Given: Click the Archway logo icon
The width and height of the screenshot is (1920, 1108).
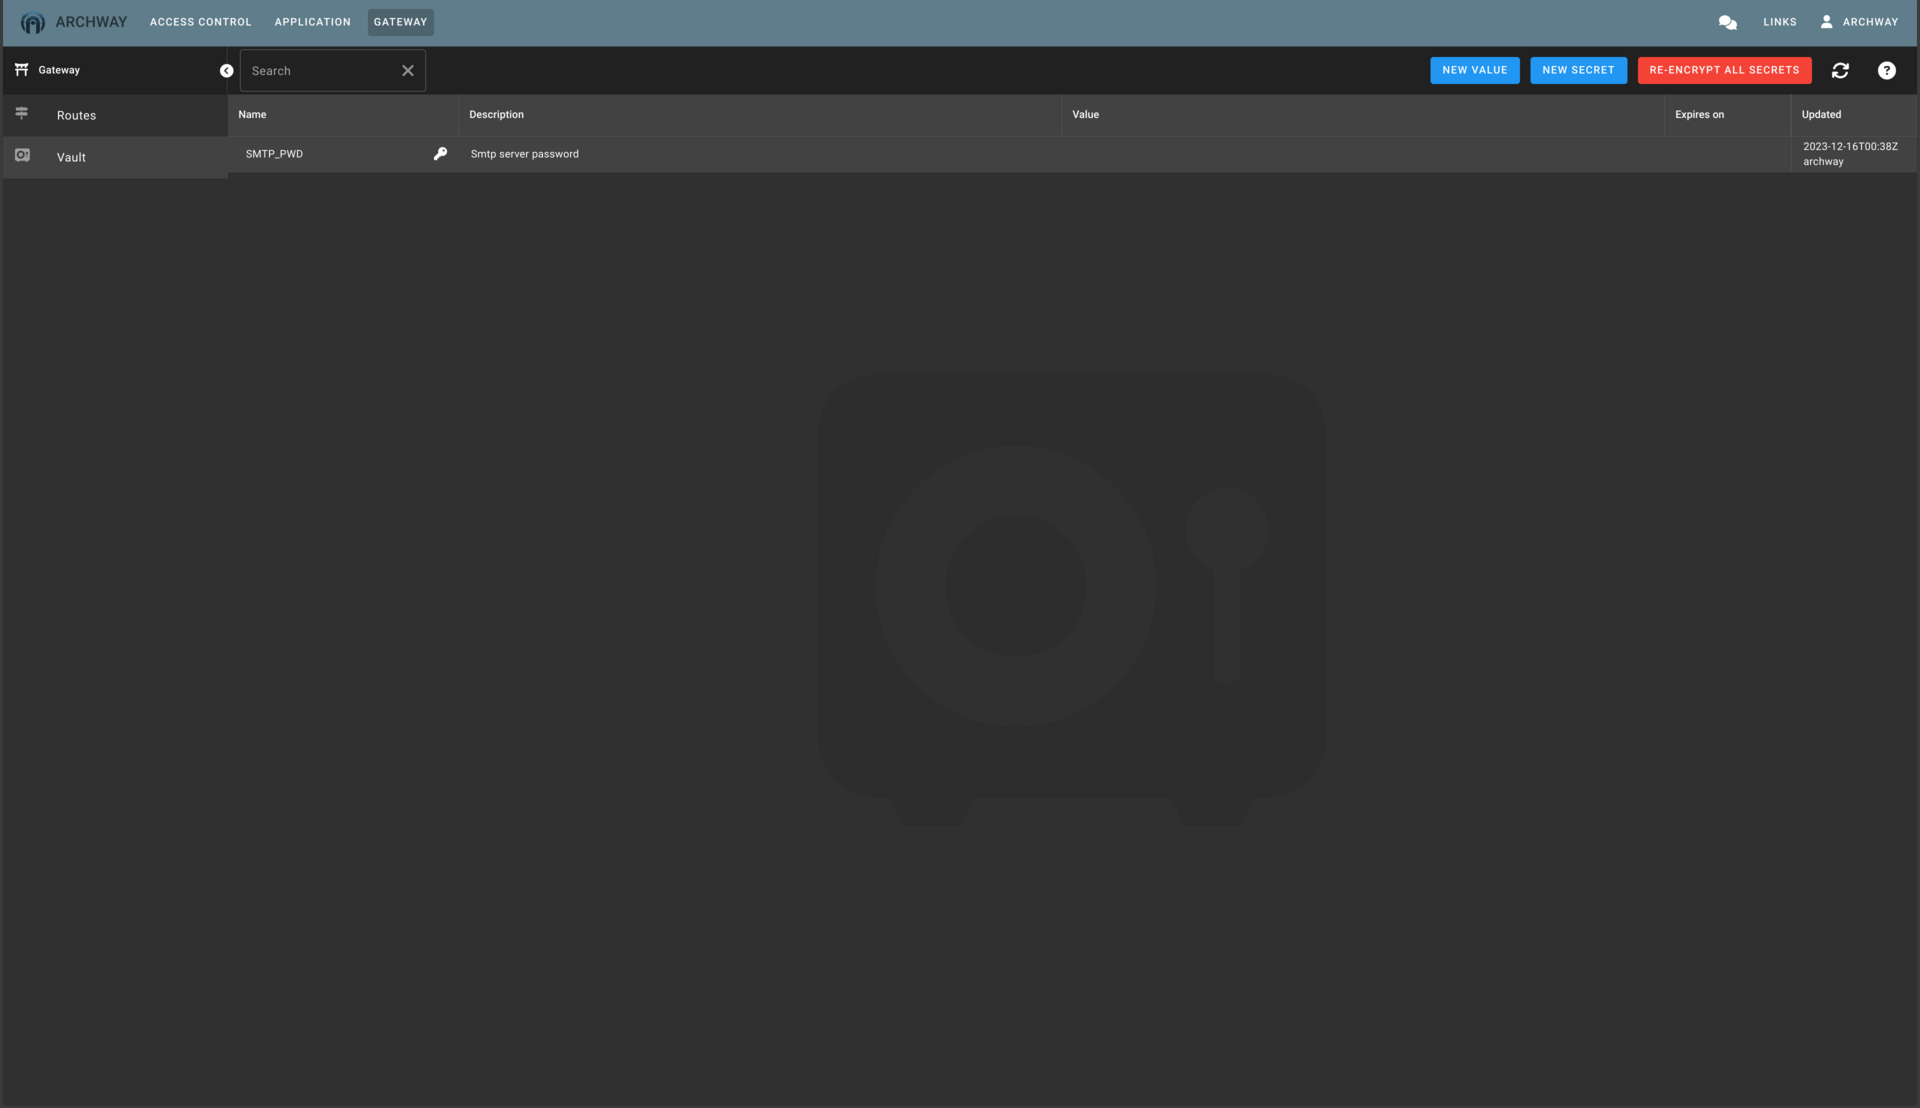Looking at the screenshot, I should pos(32,22).
